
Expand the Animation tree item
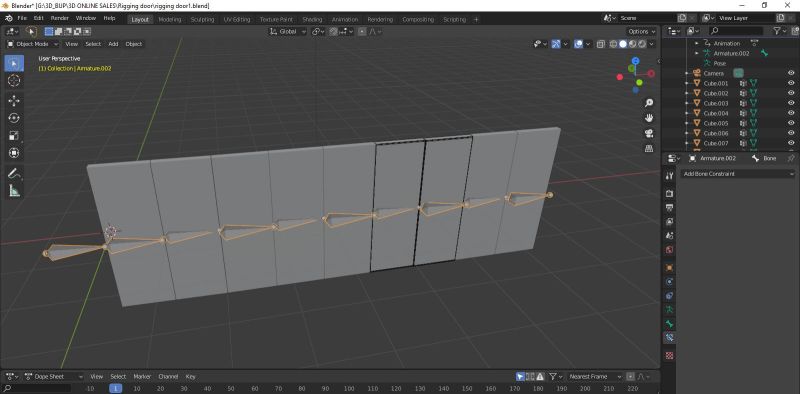tap(697, 43)
